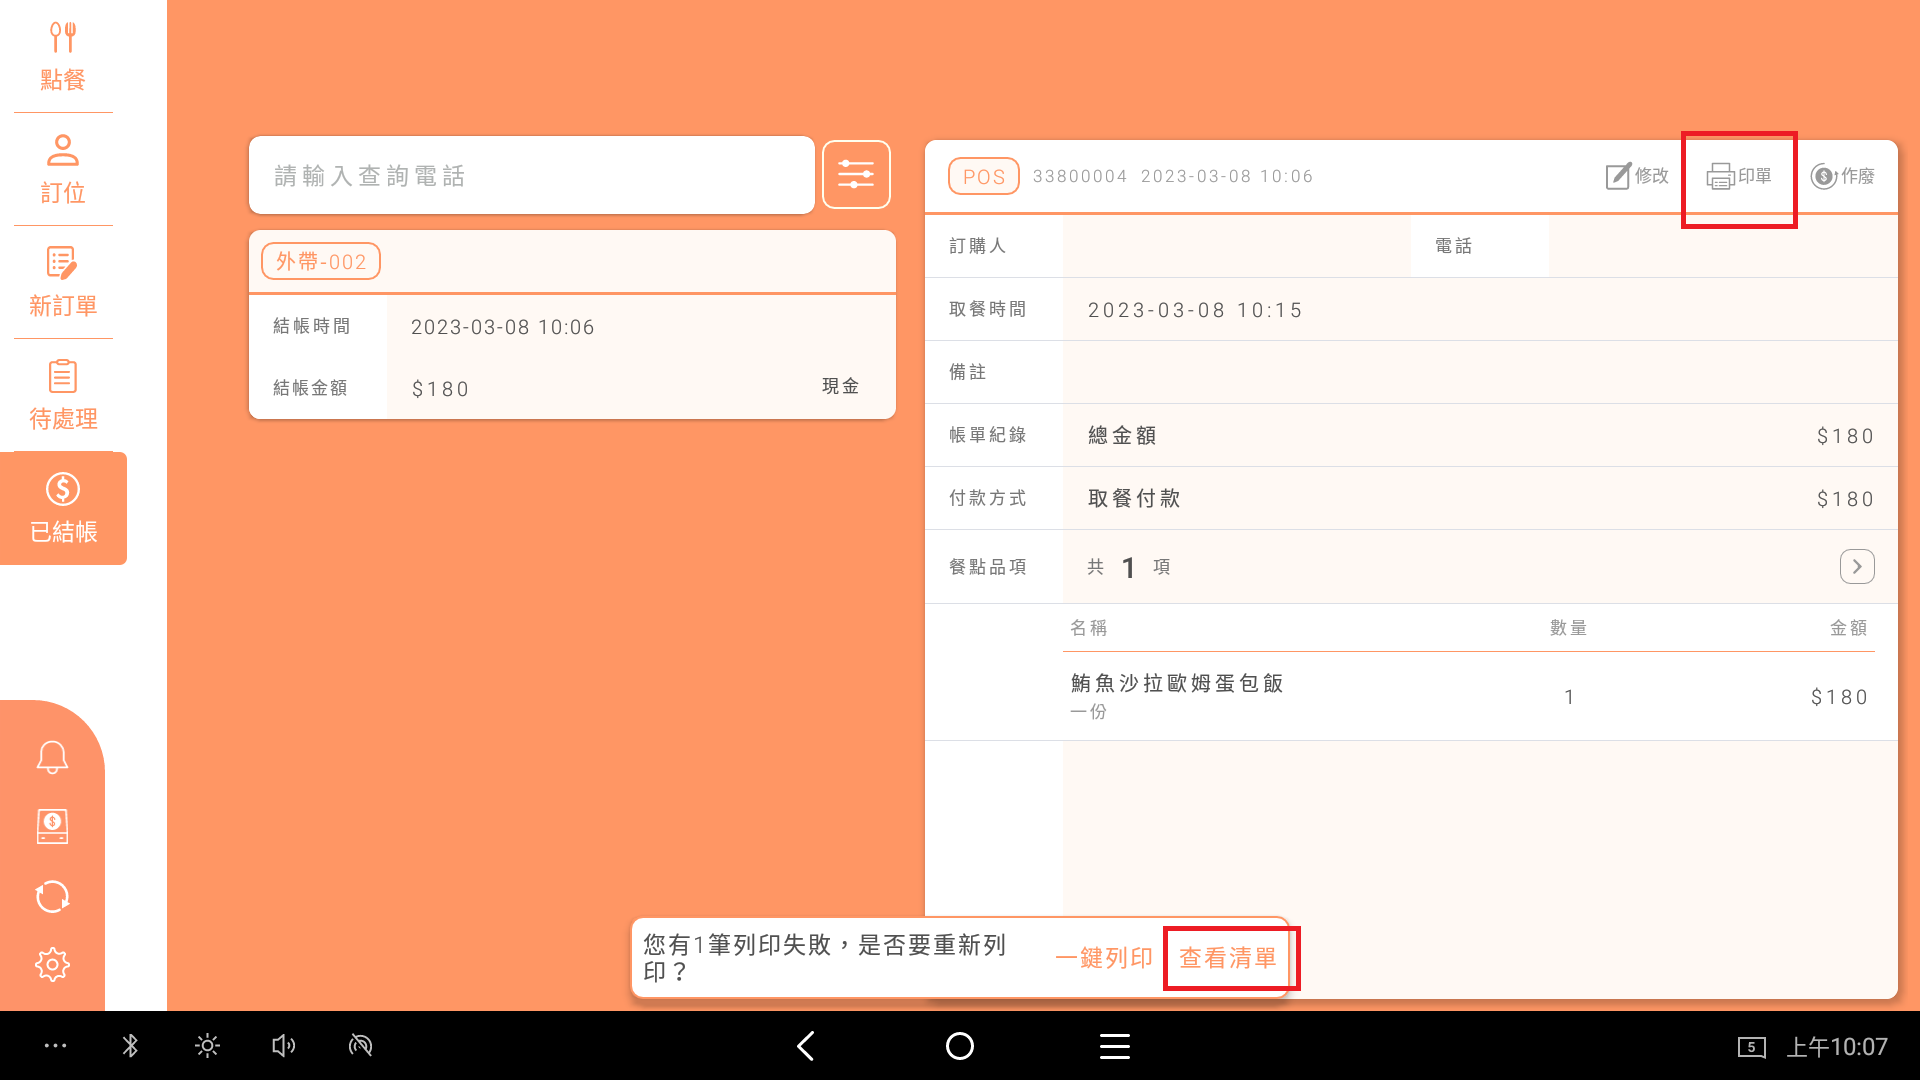1920x1080 pixels.
Task: Open the cash drawer icon in sidebar
Action: 52,826
